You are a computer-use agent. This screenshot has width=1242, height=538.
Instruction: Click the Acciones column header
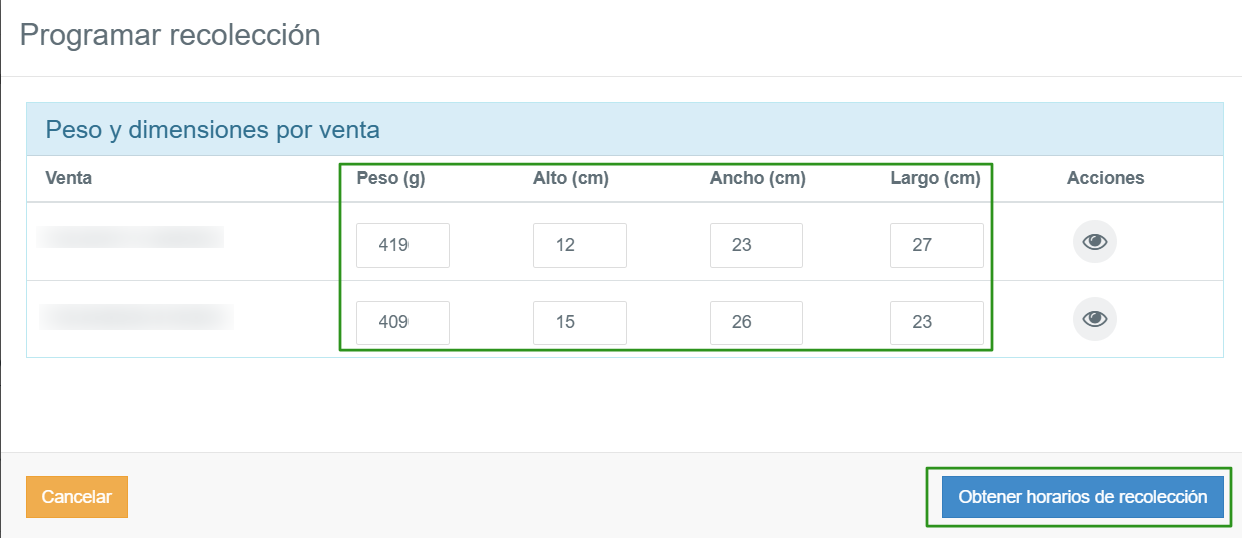(1106, 178)
